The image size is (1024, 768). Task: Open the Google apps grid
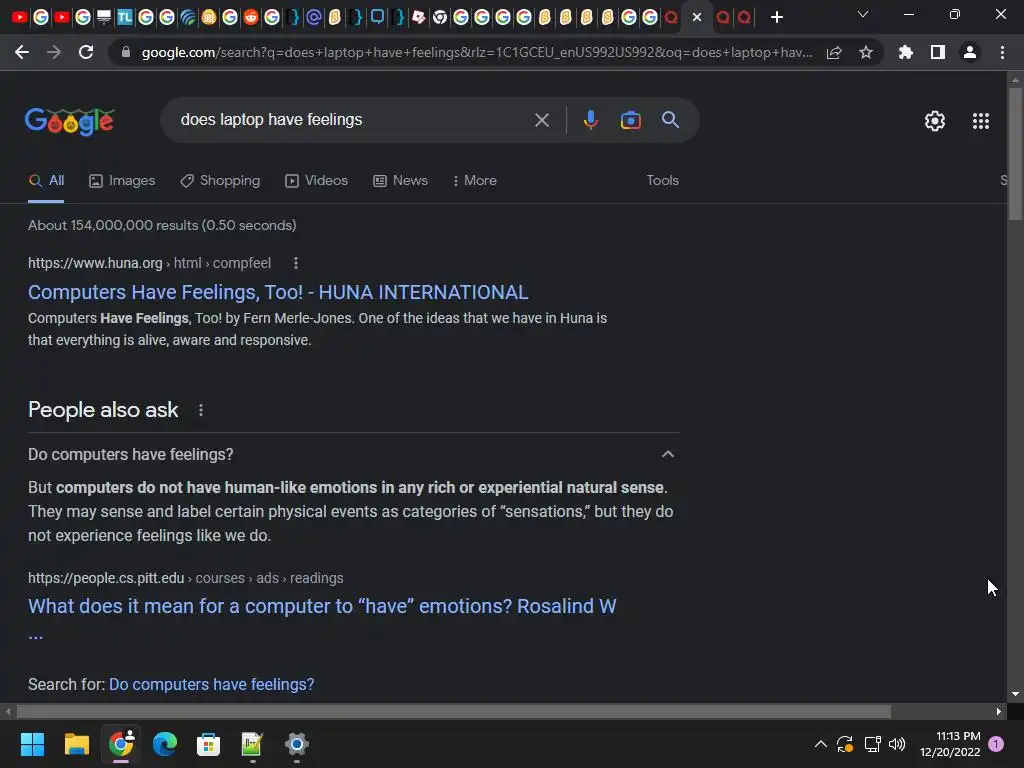981,121
